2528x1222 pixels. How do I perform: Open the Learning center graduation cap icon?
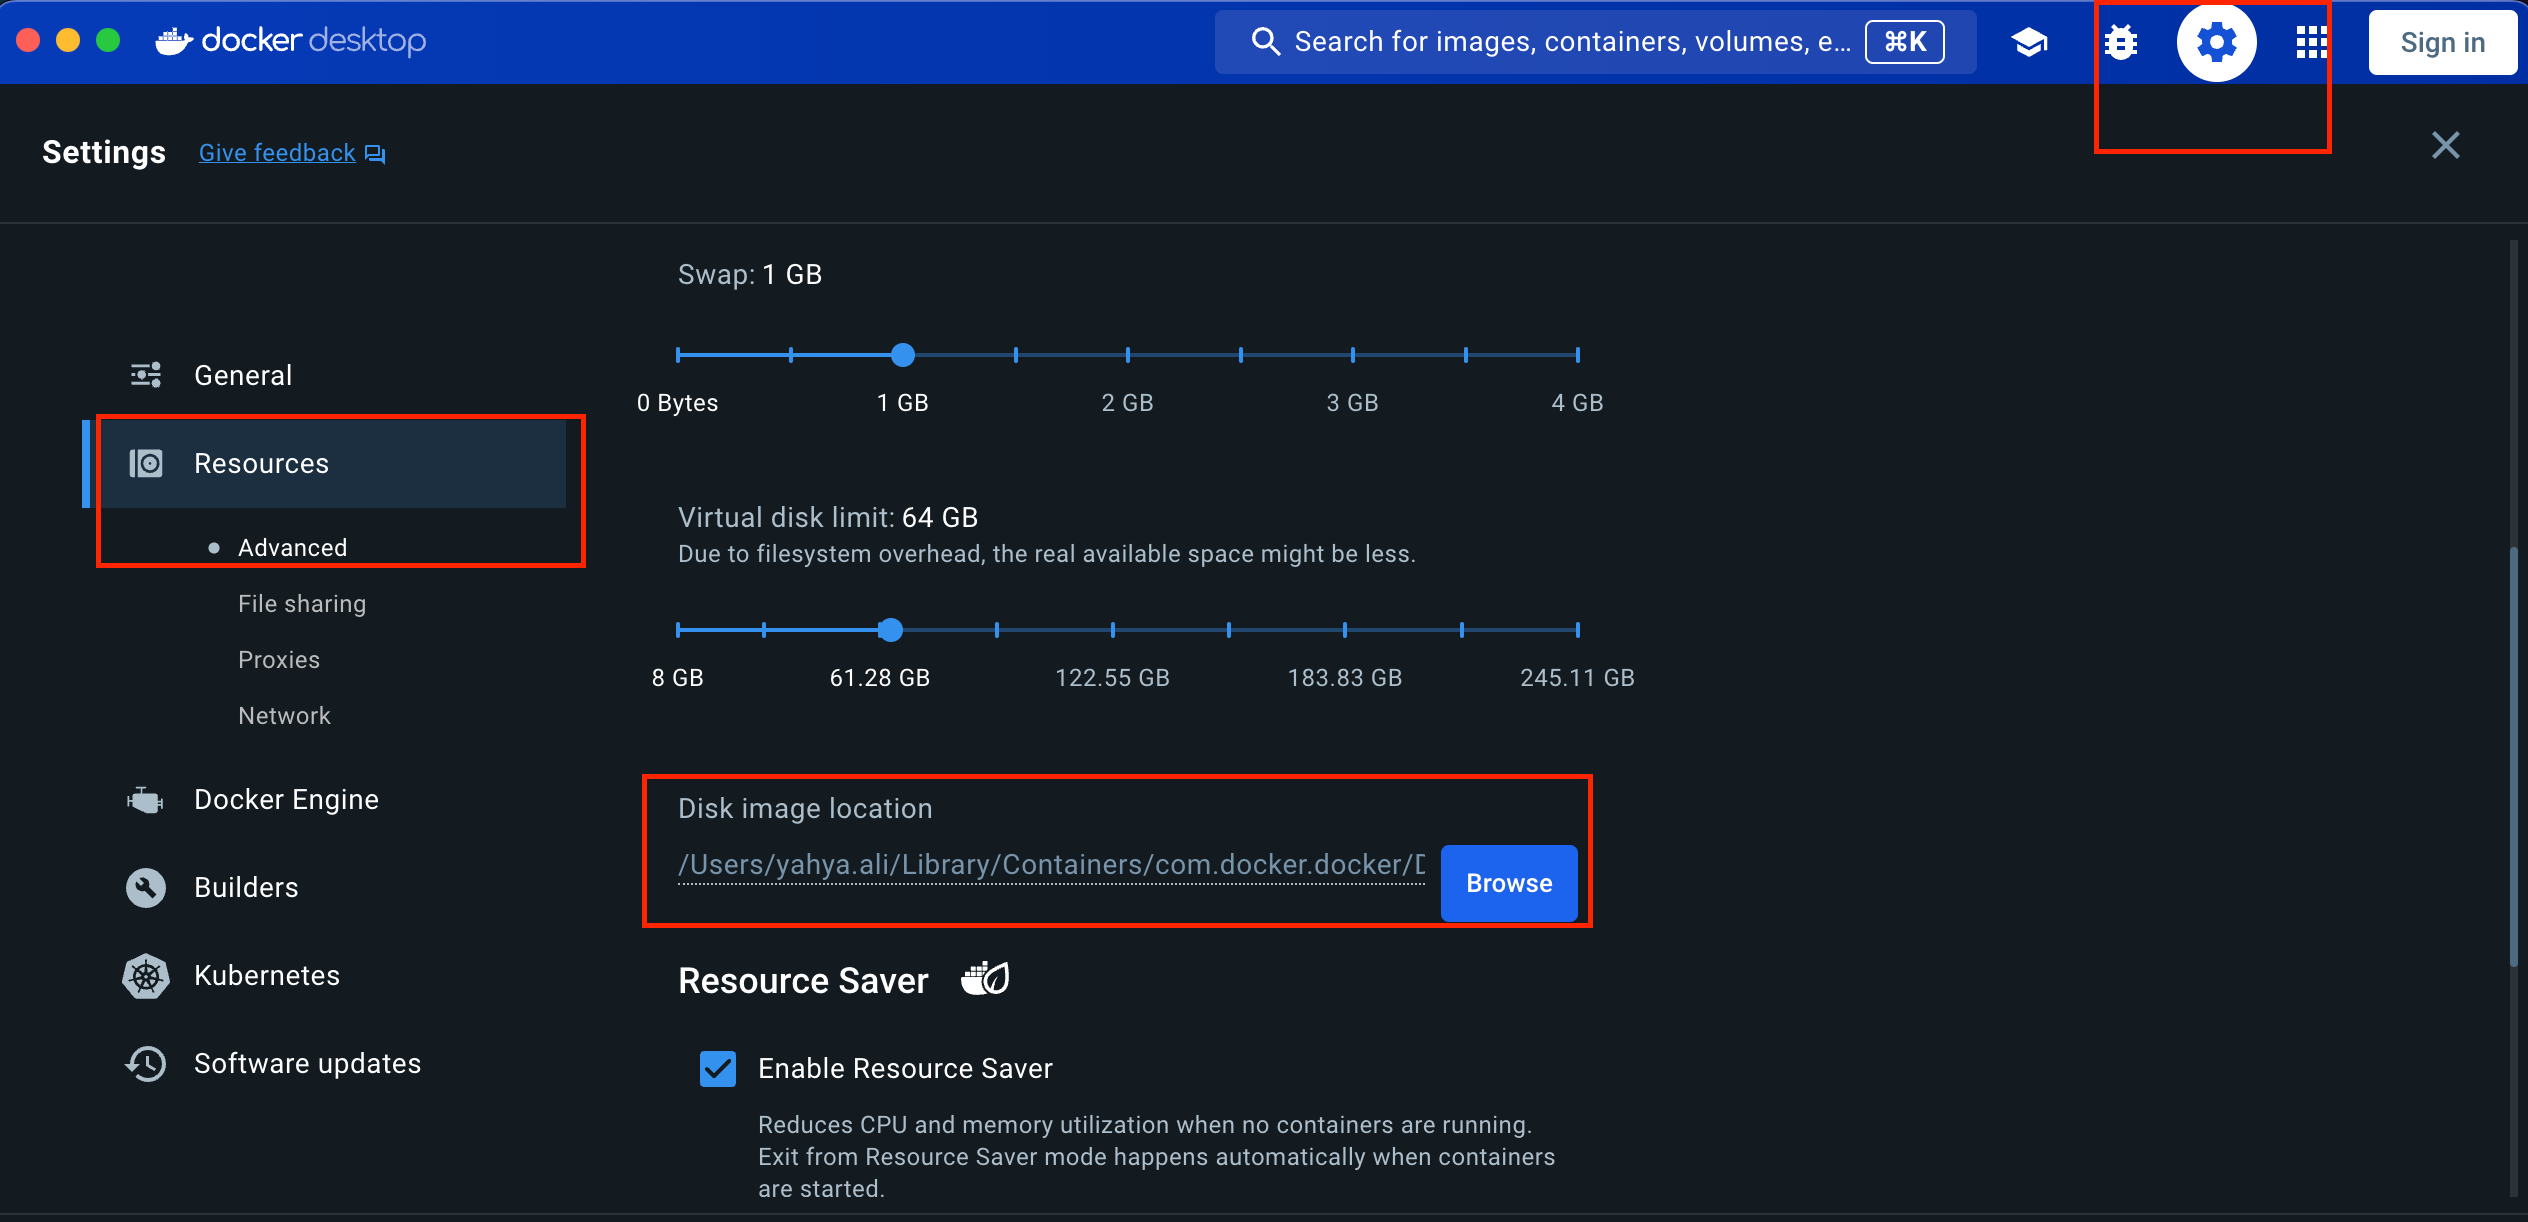coord(2029,43)
